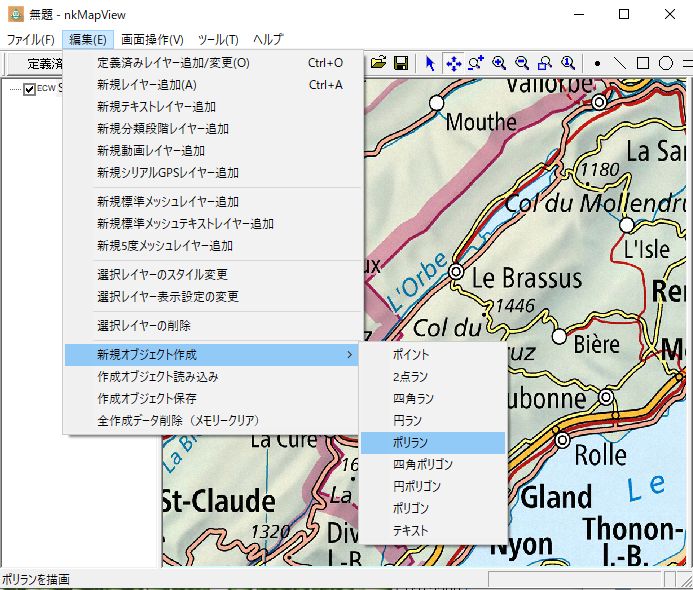Choose the rectangle drawing tool icon

643,63
